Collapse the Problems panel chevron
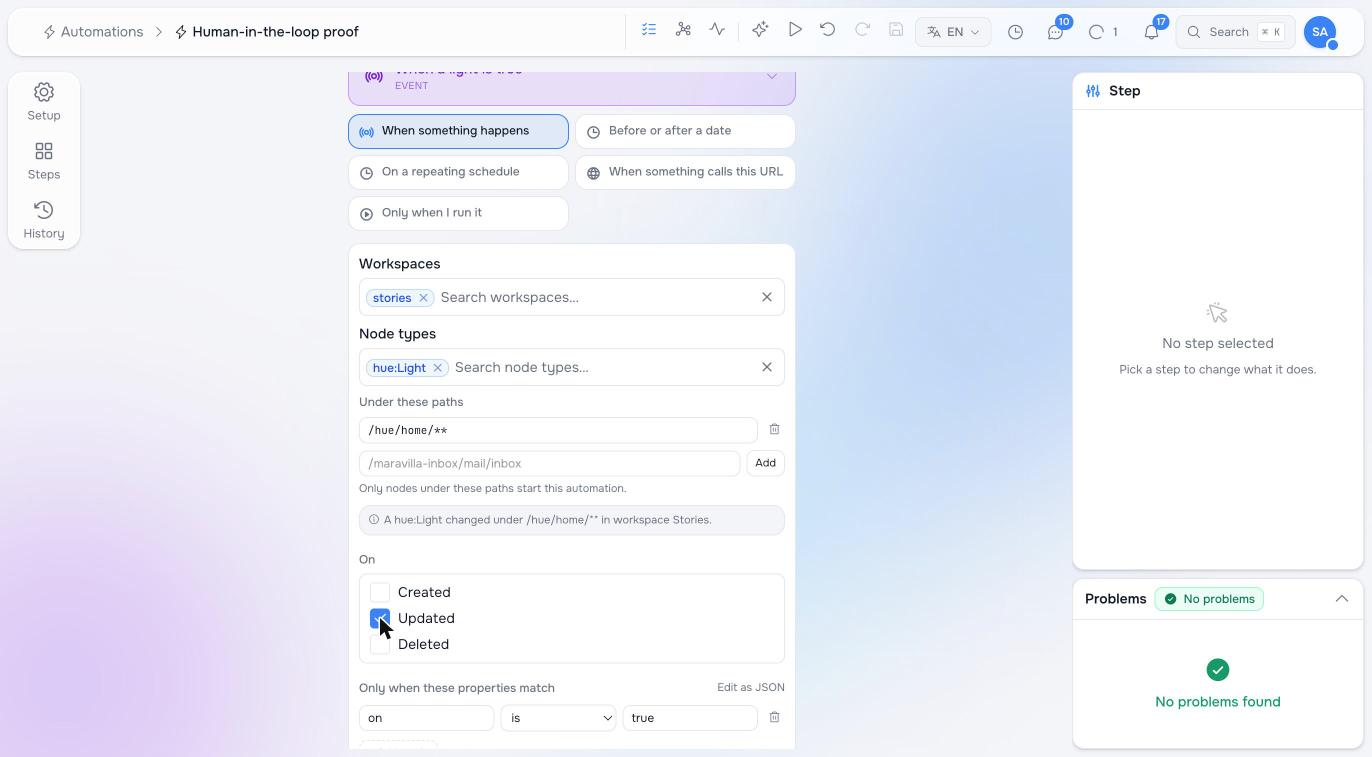Viewport: 1372px width, 757px height. click(x=1342, y=599)
